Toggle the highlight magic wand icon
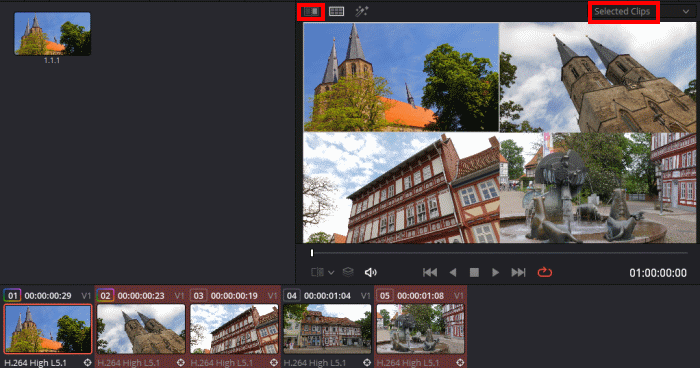This screenshot has height=368, width=700. (362, 11)
